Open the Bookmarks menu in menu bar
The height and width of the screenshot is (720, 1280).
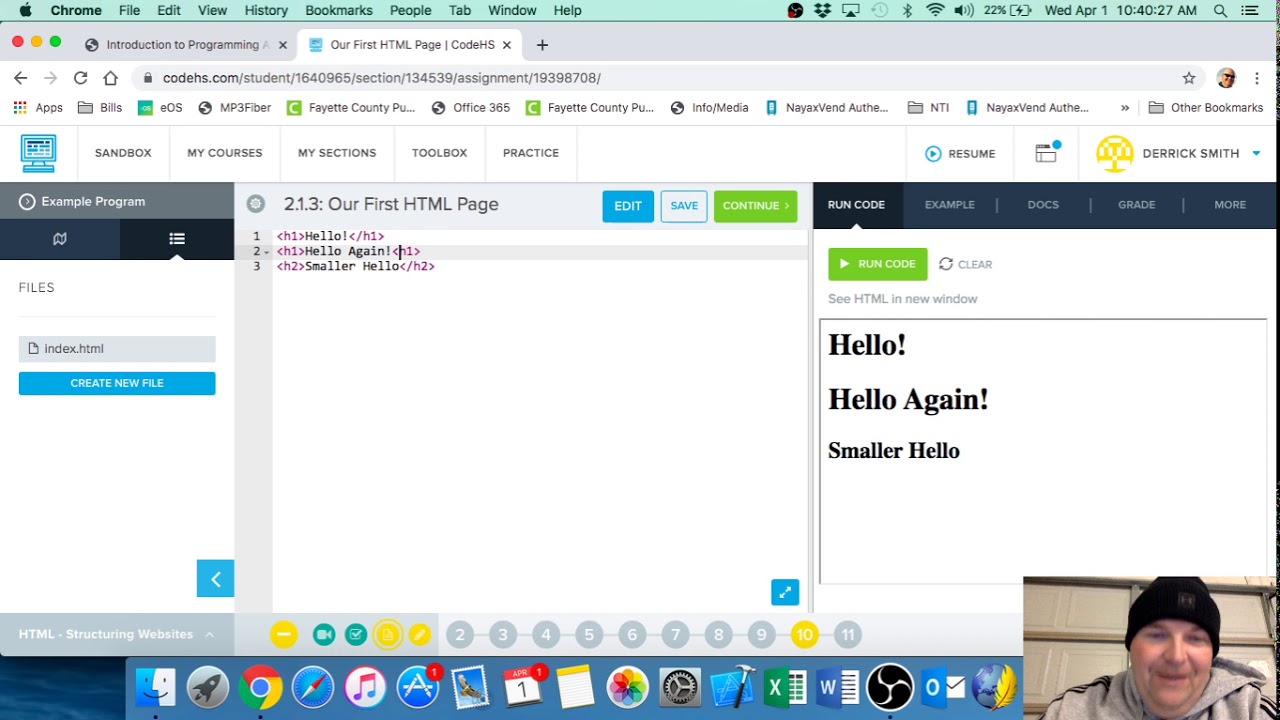click(x=339, y=10)
